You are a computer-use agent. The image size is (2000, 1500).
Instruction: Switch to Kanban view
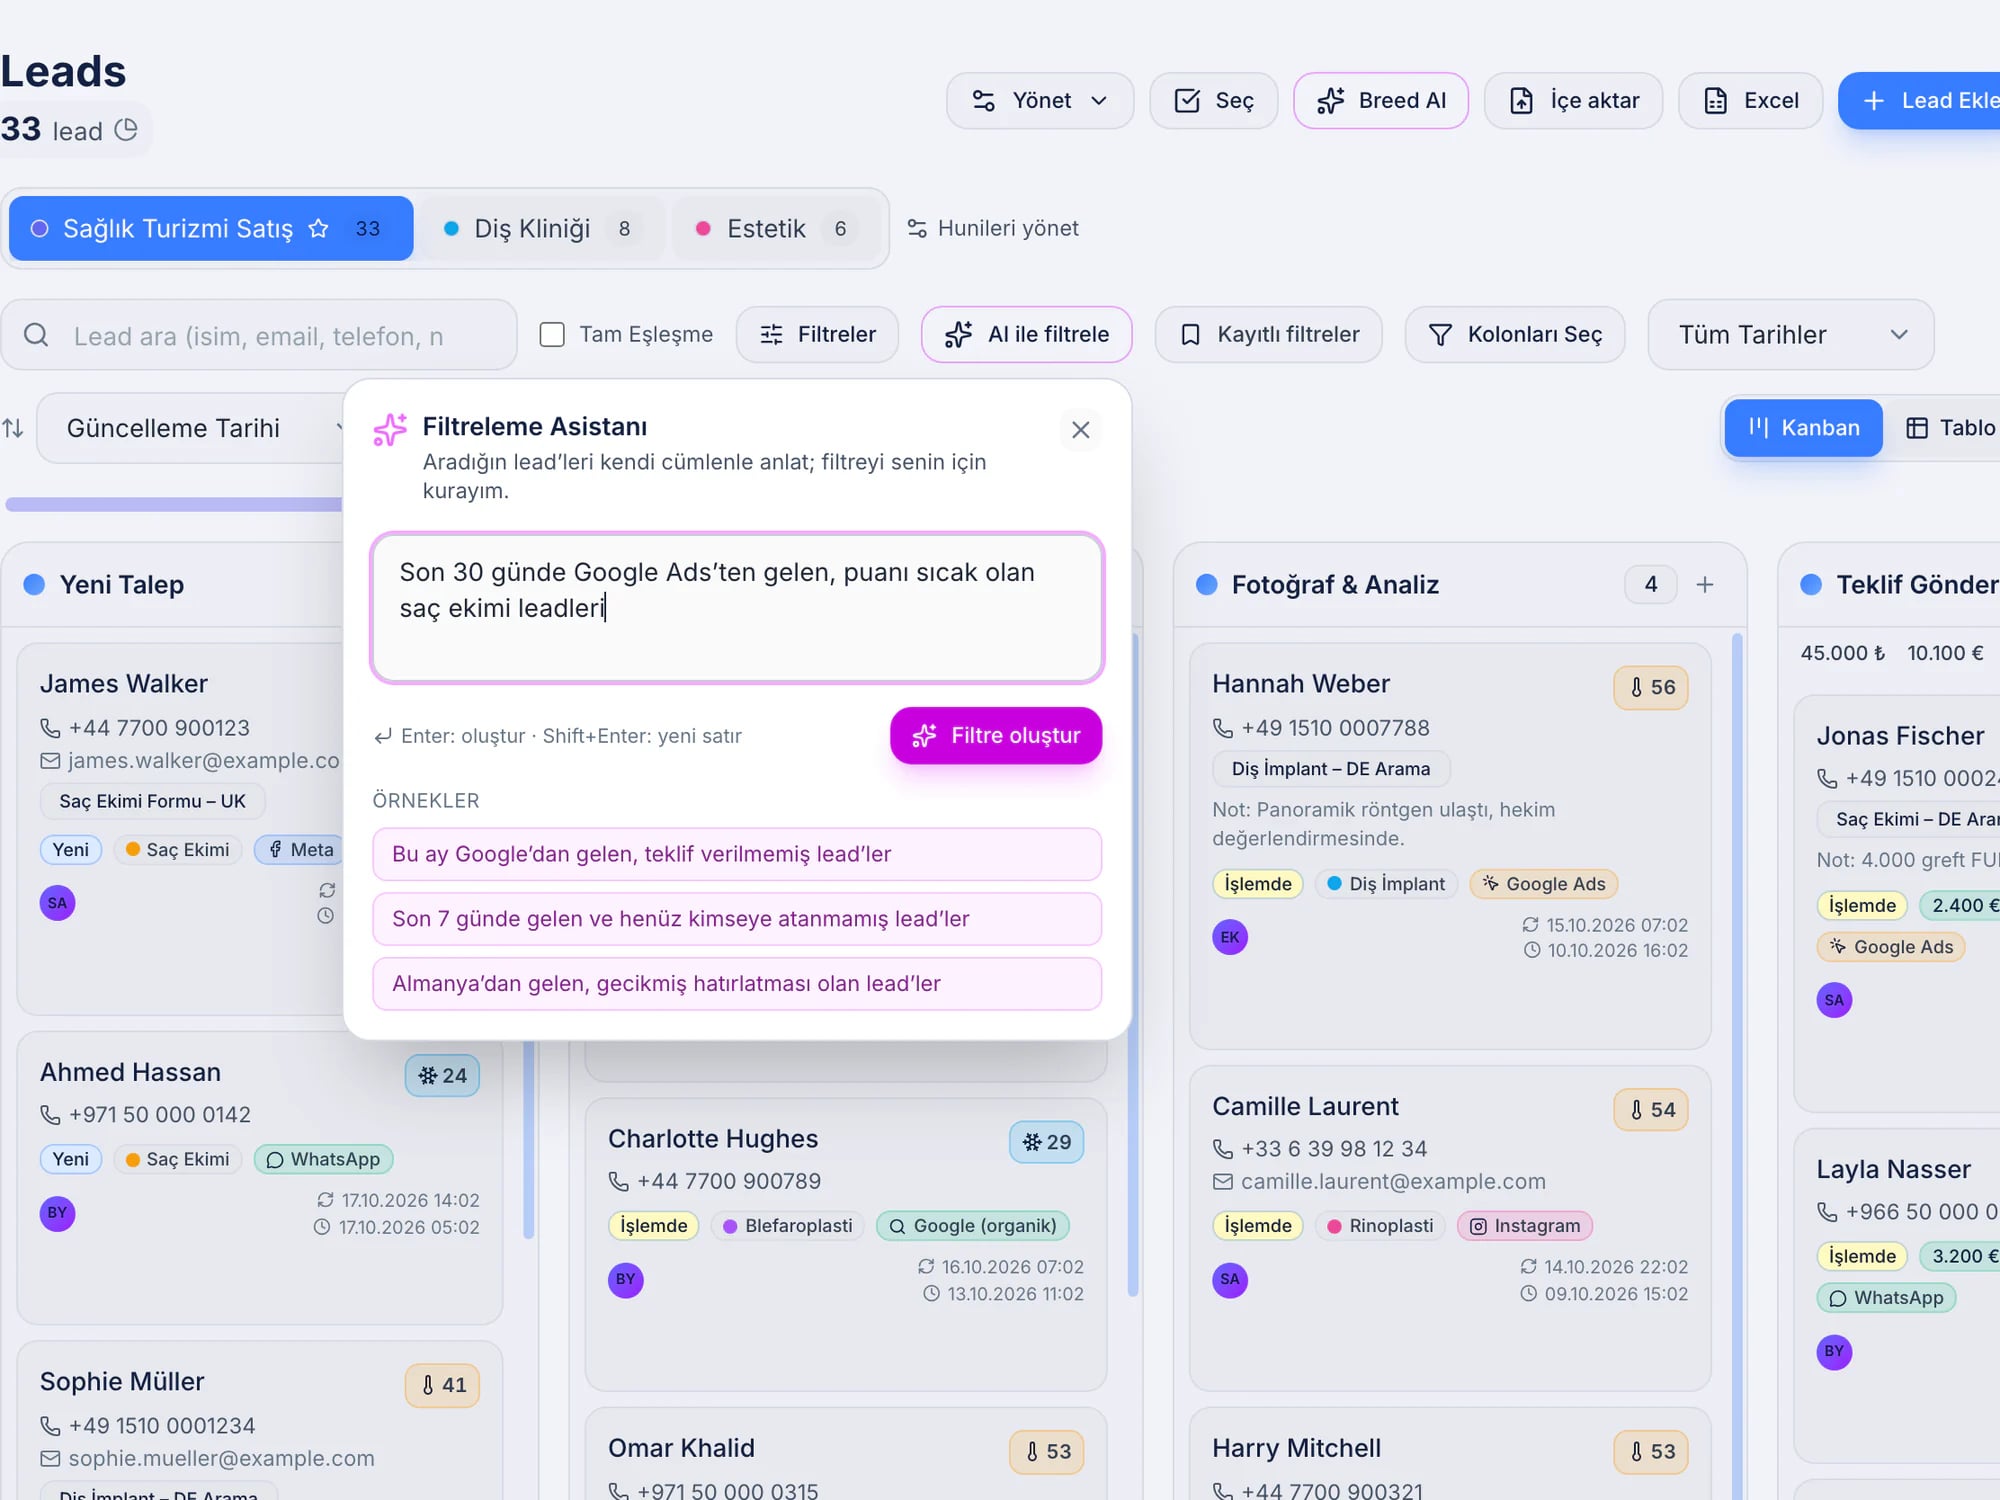tap(1804, 429)
